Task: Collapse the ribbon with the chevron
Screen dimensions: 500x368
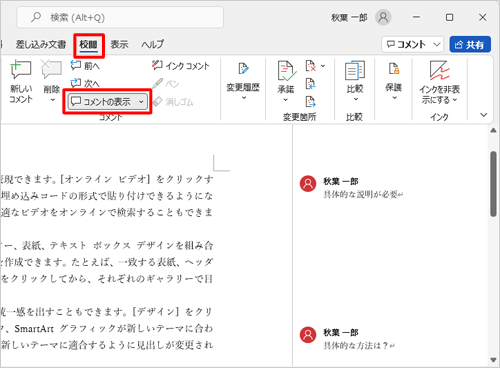Action: (x=483, y=115)
